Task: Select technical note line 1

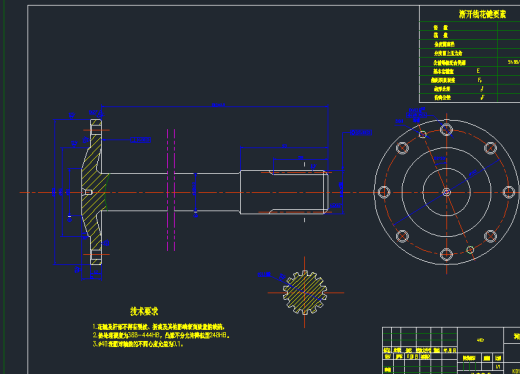Action: 159,327
